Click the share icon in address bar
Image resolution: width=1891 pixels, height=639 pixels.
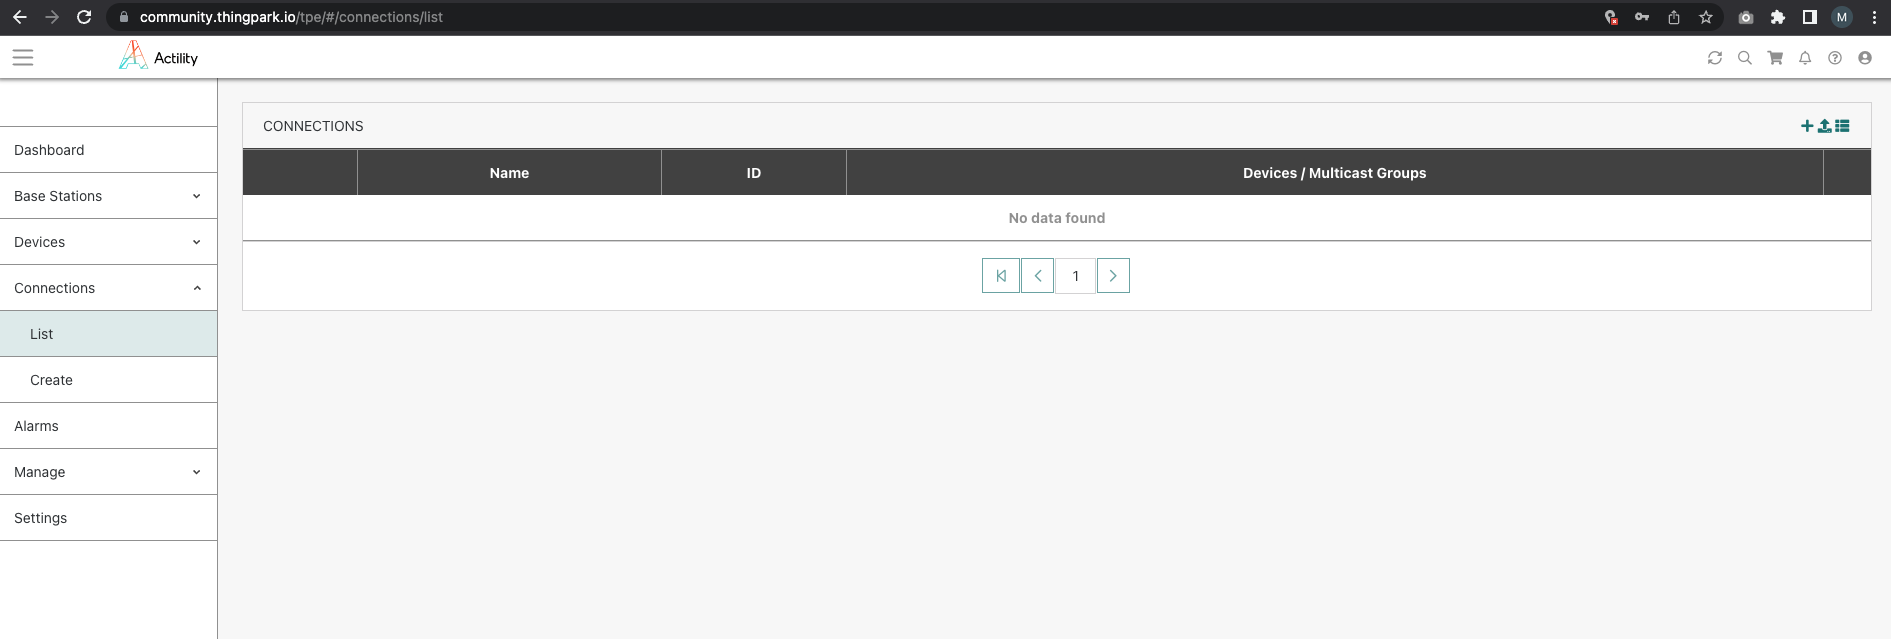1674,17
